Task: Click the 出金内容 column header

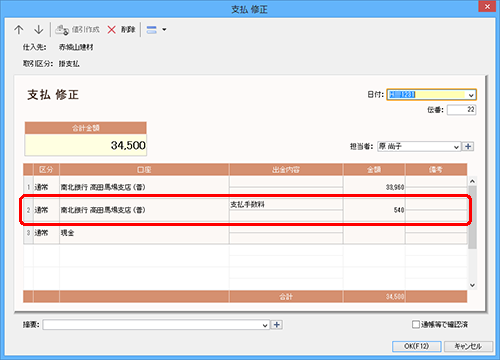Action: (286, 170)
